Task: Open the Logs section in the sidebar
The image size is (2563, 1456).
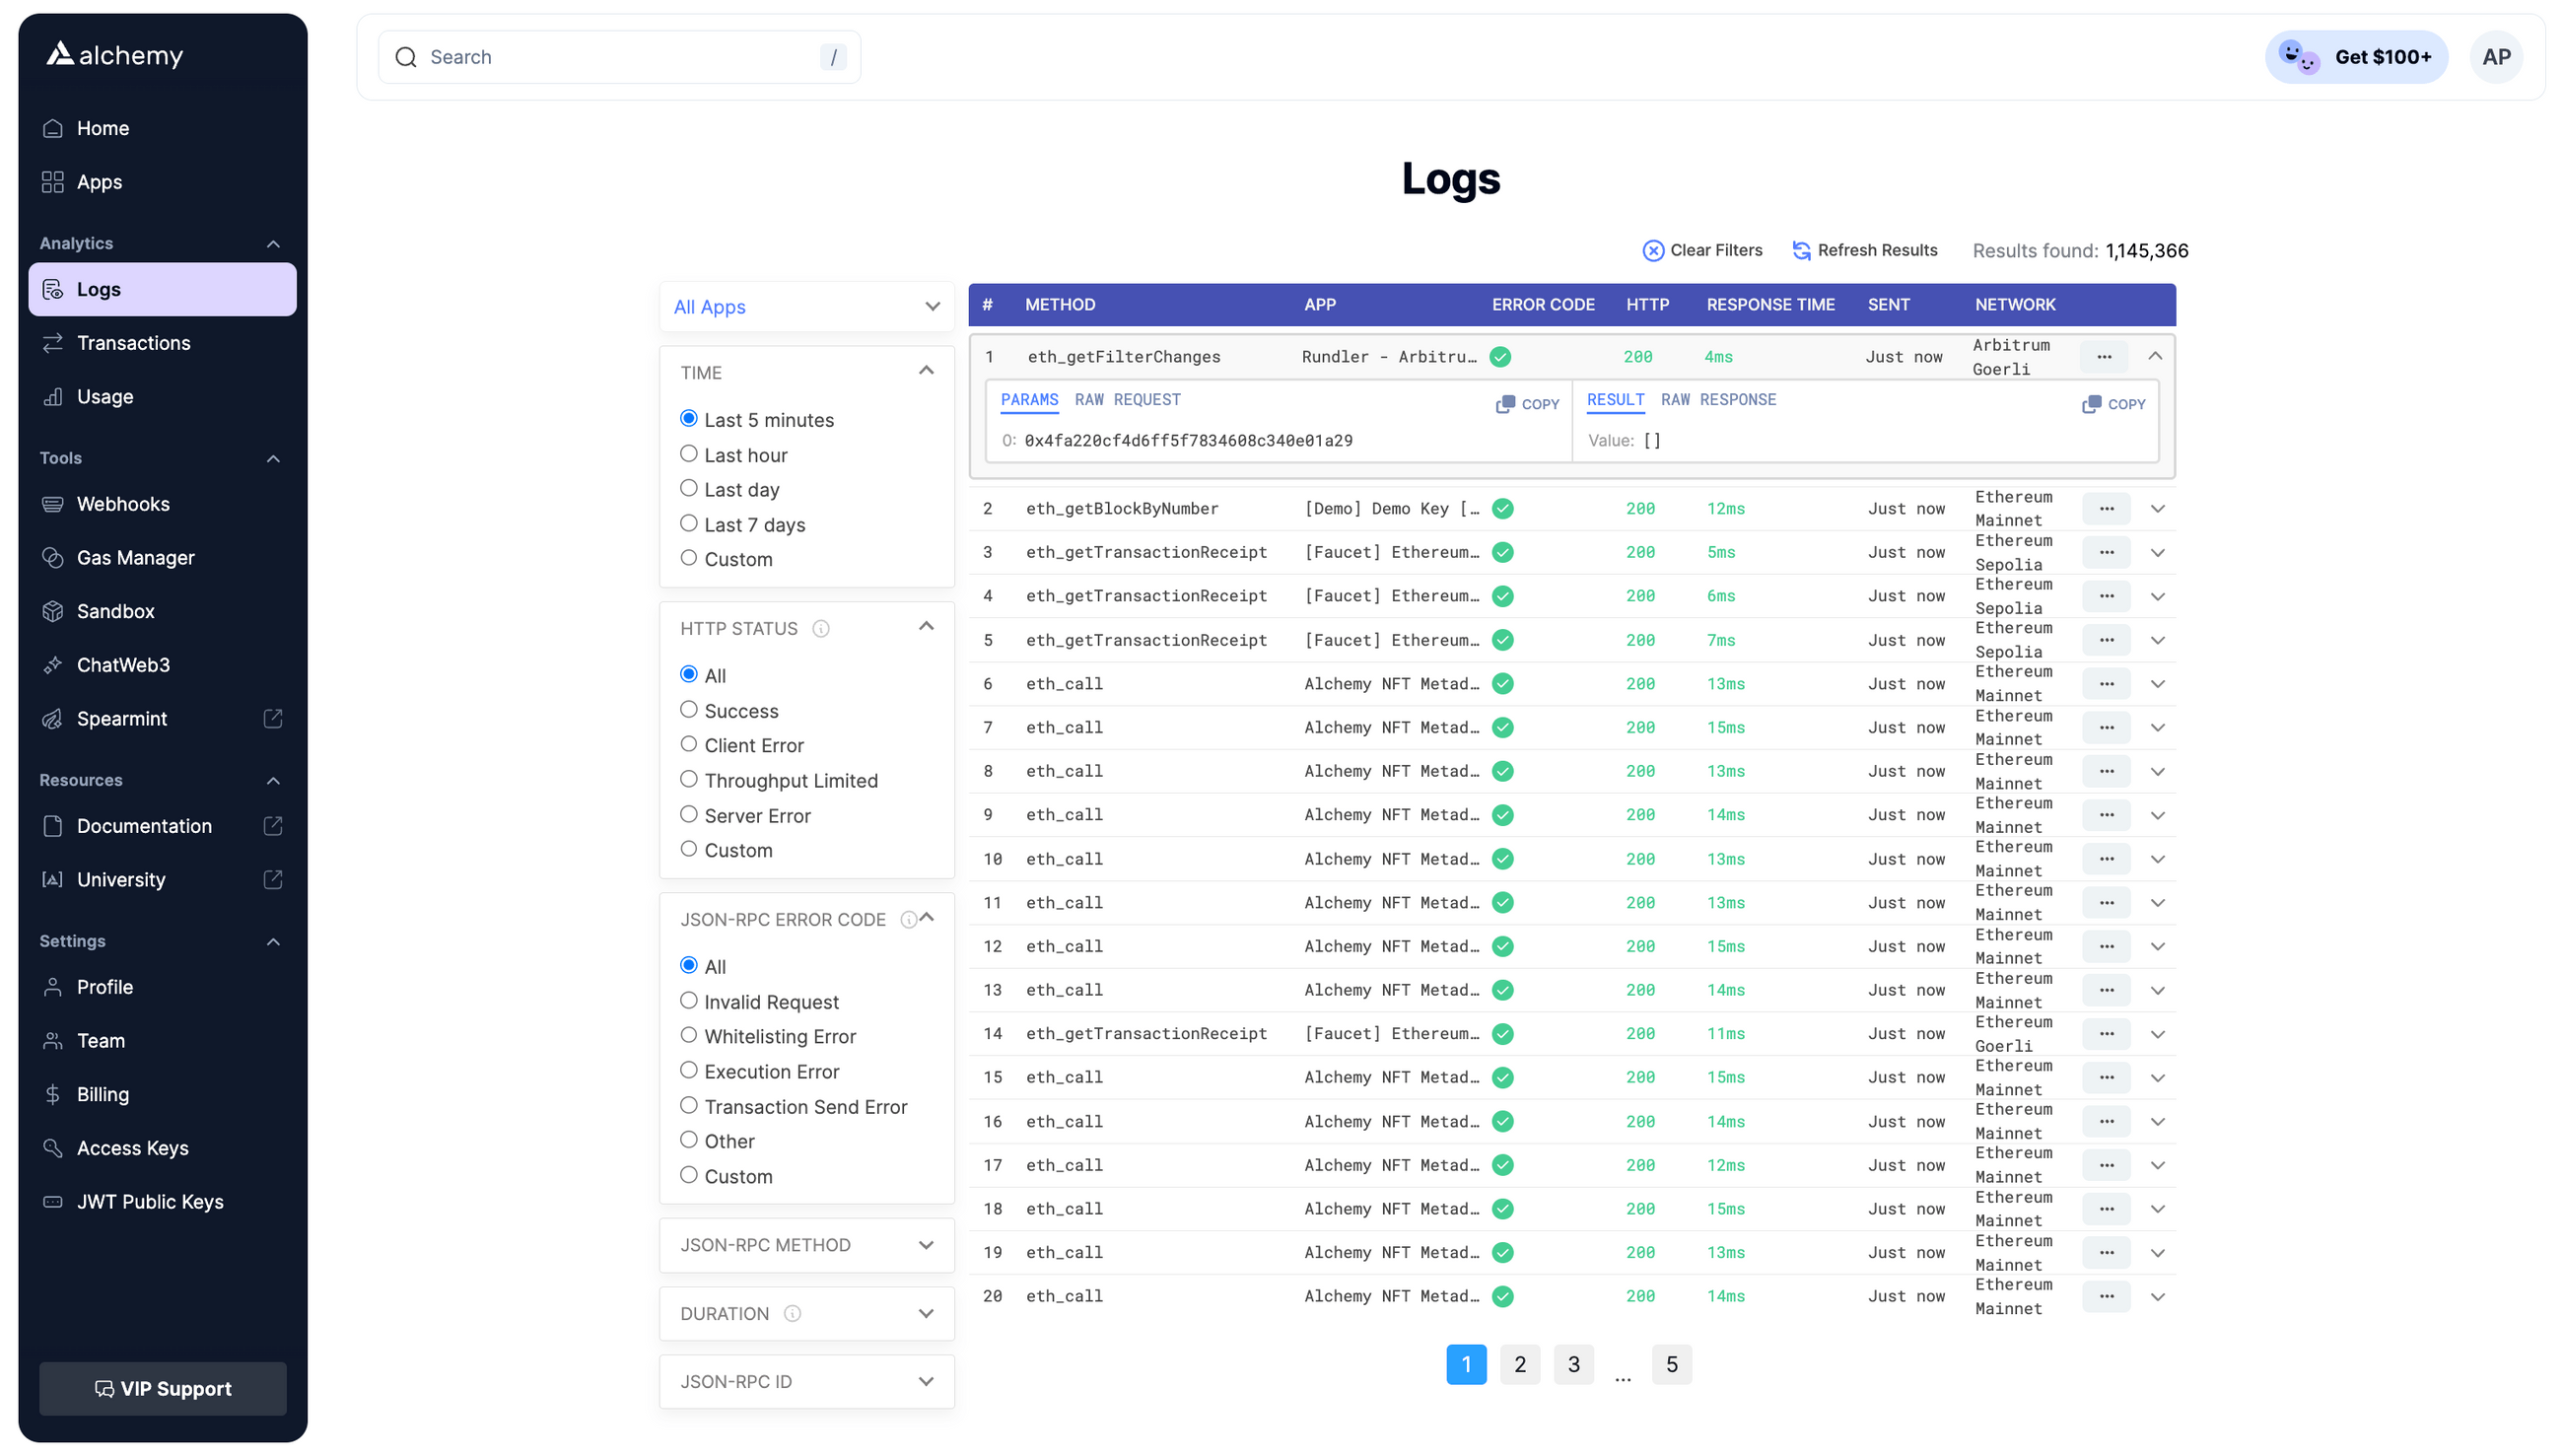Action: tap(98, 289)
